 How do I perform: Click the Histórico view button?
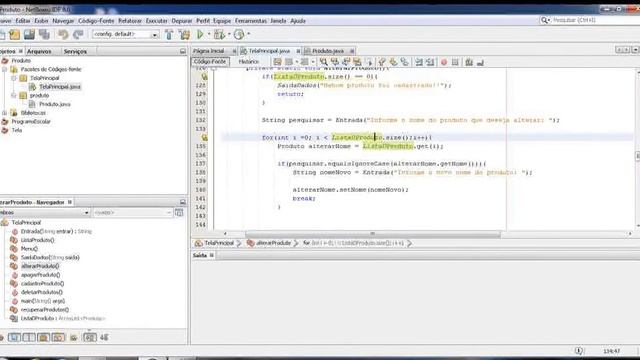point(249,62)
